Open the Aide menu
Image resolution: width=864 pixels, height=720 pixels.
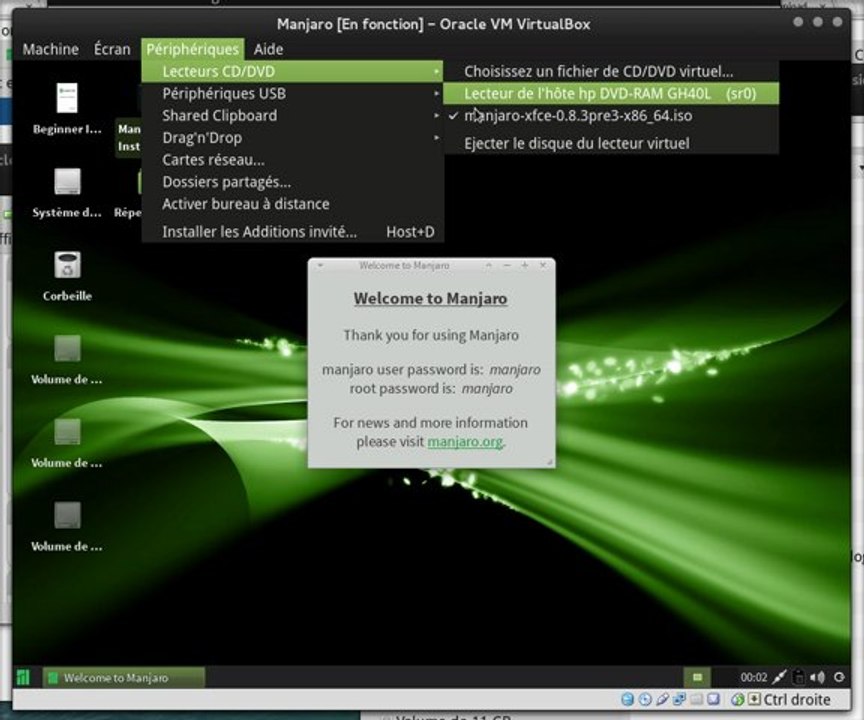pyautogui.click(x=268, y=49)
